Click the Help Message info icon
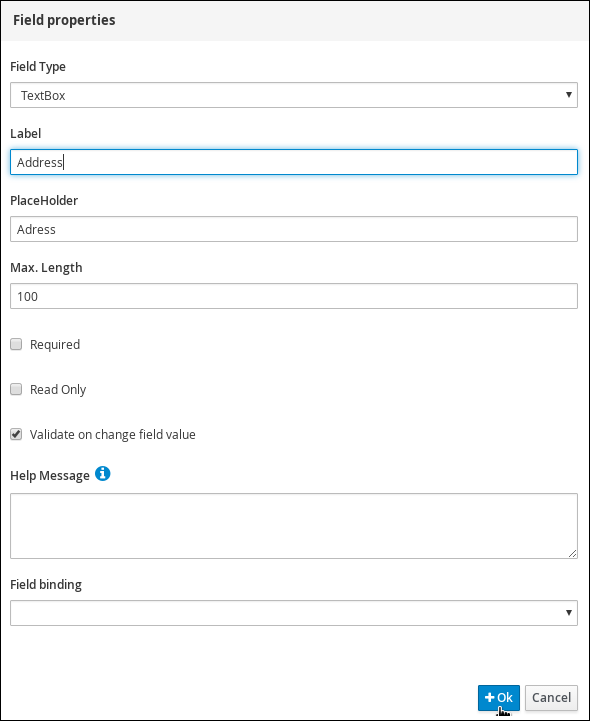This screenshot has height=721, width=590. (x=103, y=474)
